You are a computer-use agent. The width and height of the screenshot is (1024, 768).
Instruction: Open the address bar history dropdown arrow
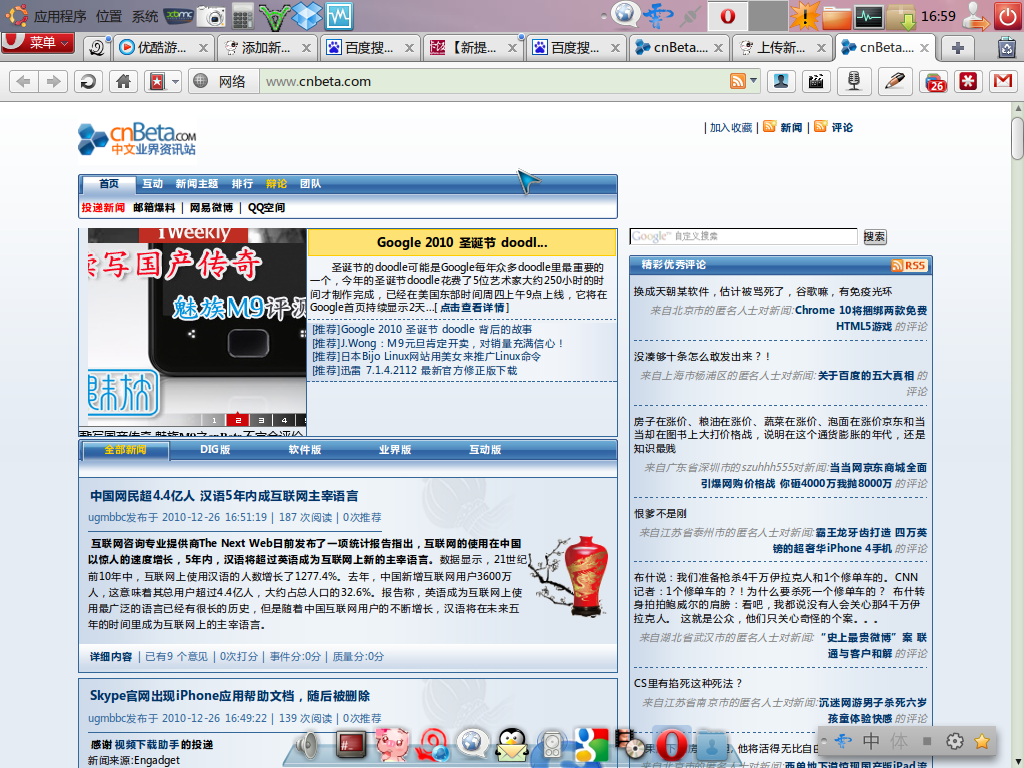[x=753, y=82]
